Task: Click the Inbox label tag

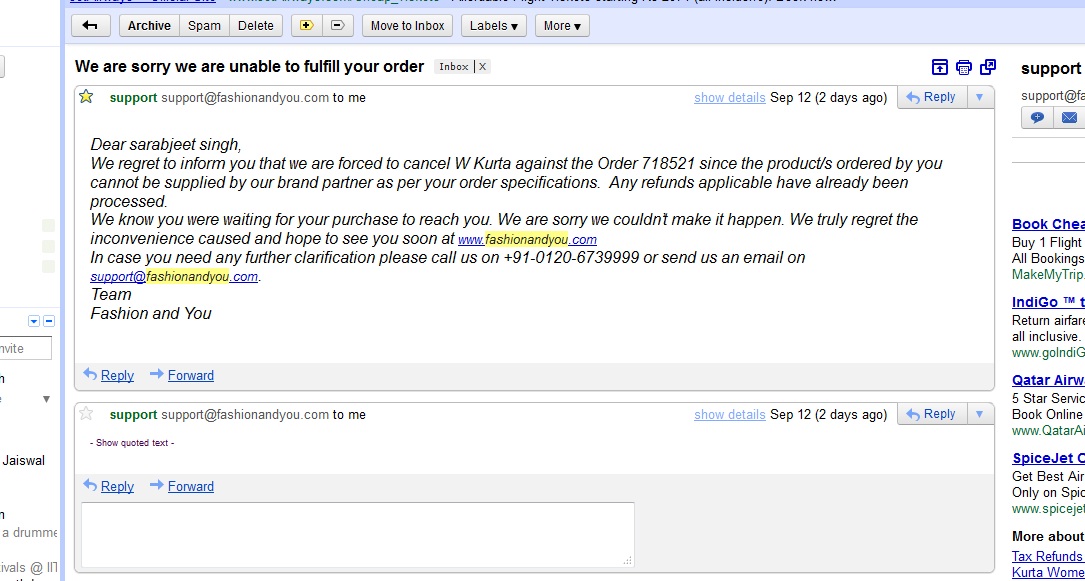Action: (x=453, y=66)
